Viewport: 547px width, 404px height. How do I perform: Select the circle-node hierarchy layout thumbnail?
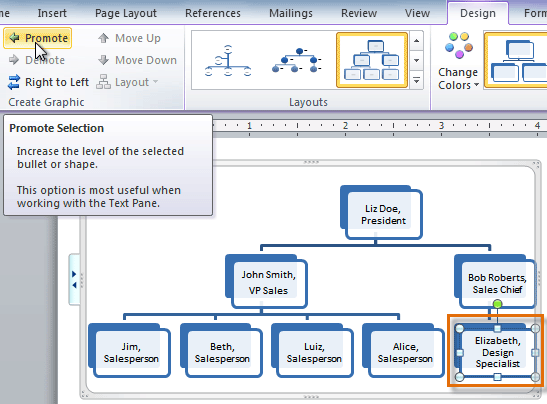228,60
